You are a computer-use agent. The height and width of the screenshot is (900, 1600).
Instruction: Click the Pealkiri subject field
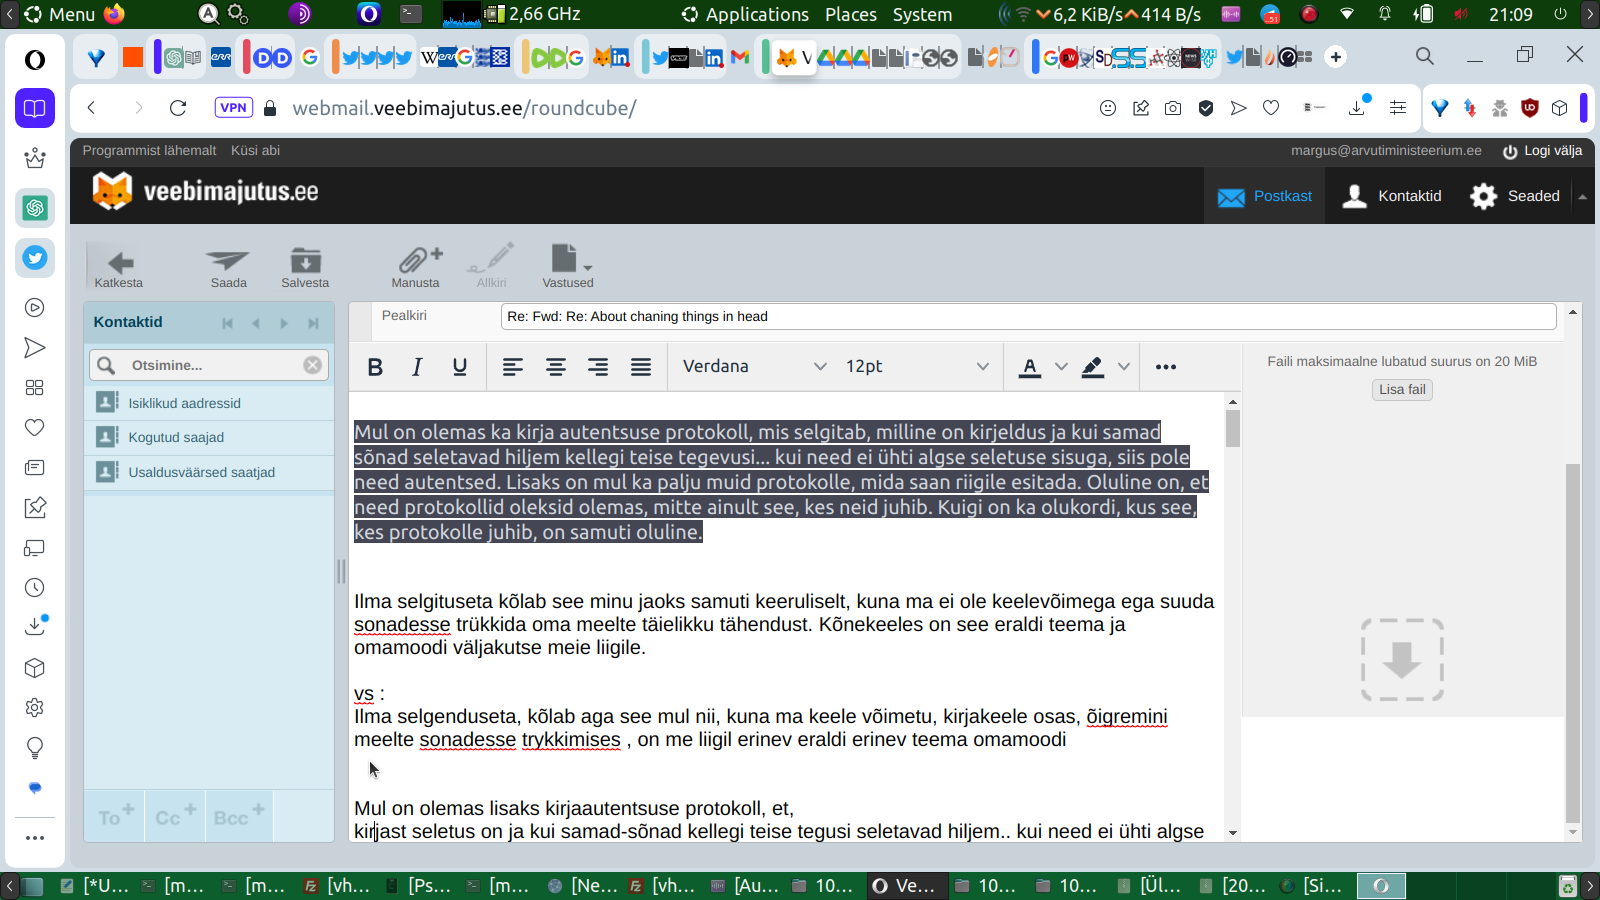[x=1028, y=317]
